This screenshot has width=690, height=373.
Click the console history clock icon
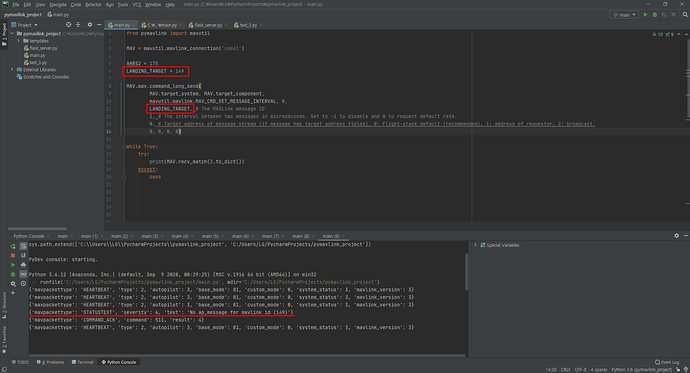[23, 284]
